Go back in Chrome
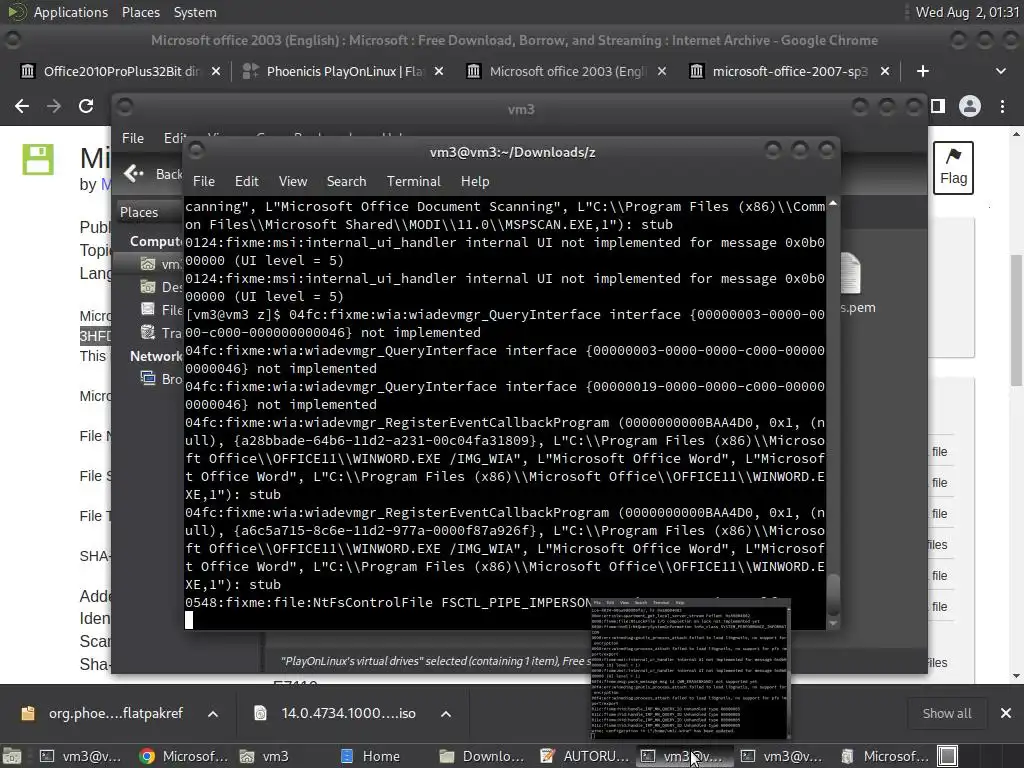The width and height of the screenshot is (1024, 768). point(22,106)
